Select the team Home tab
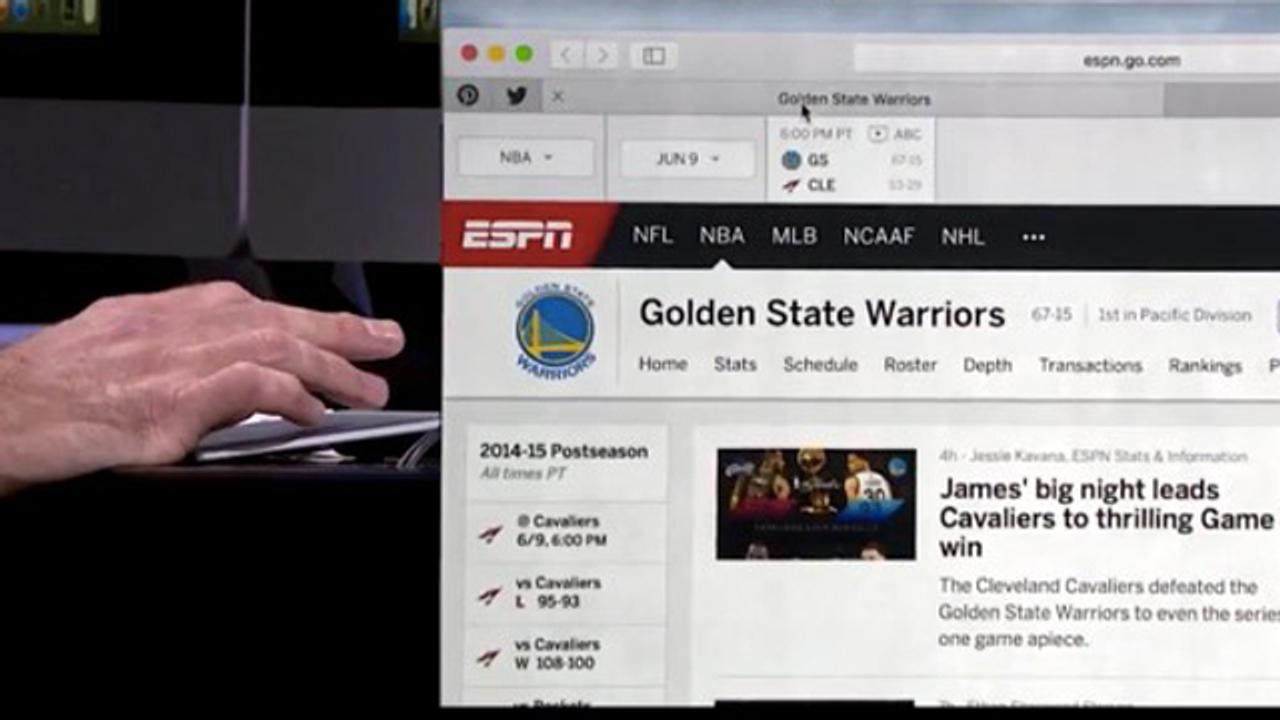 663,364
